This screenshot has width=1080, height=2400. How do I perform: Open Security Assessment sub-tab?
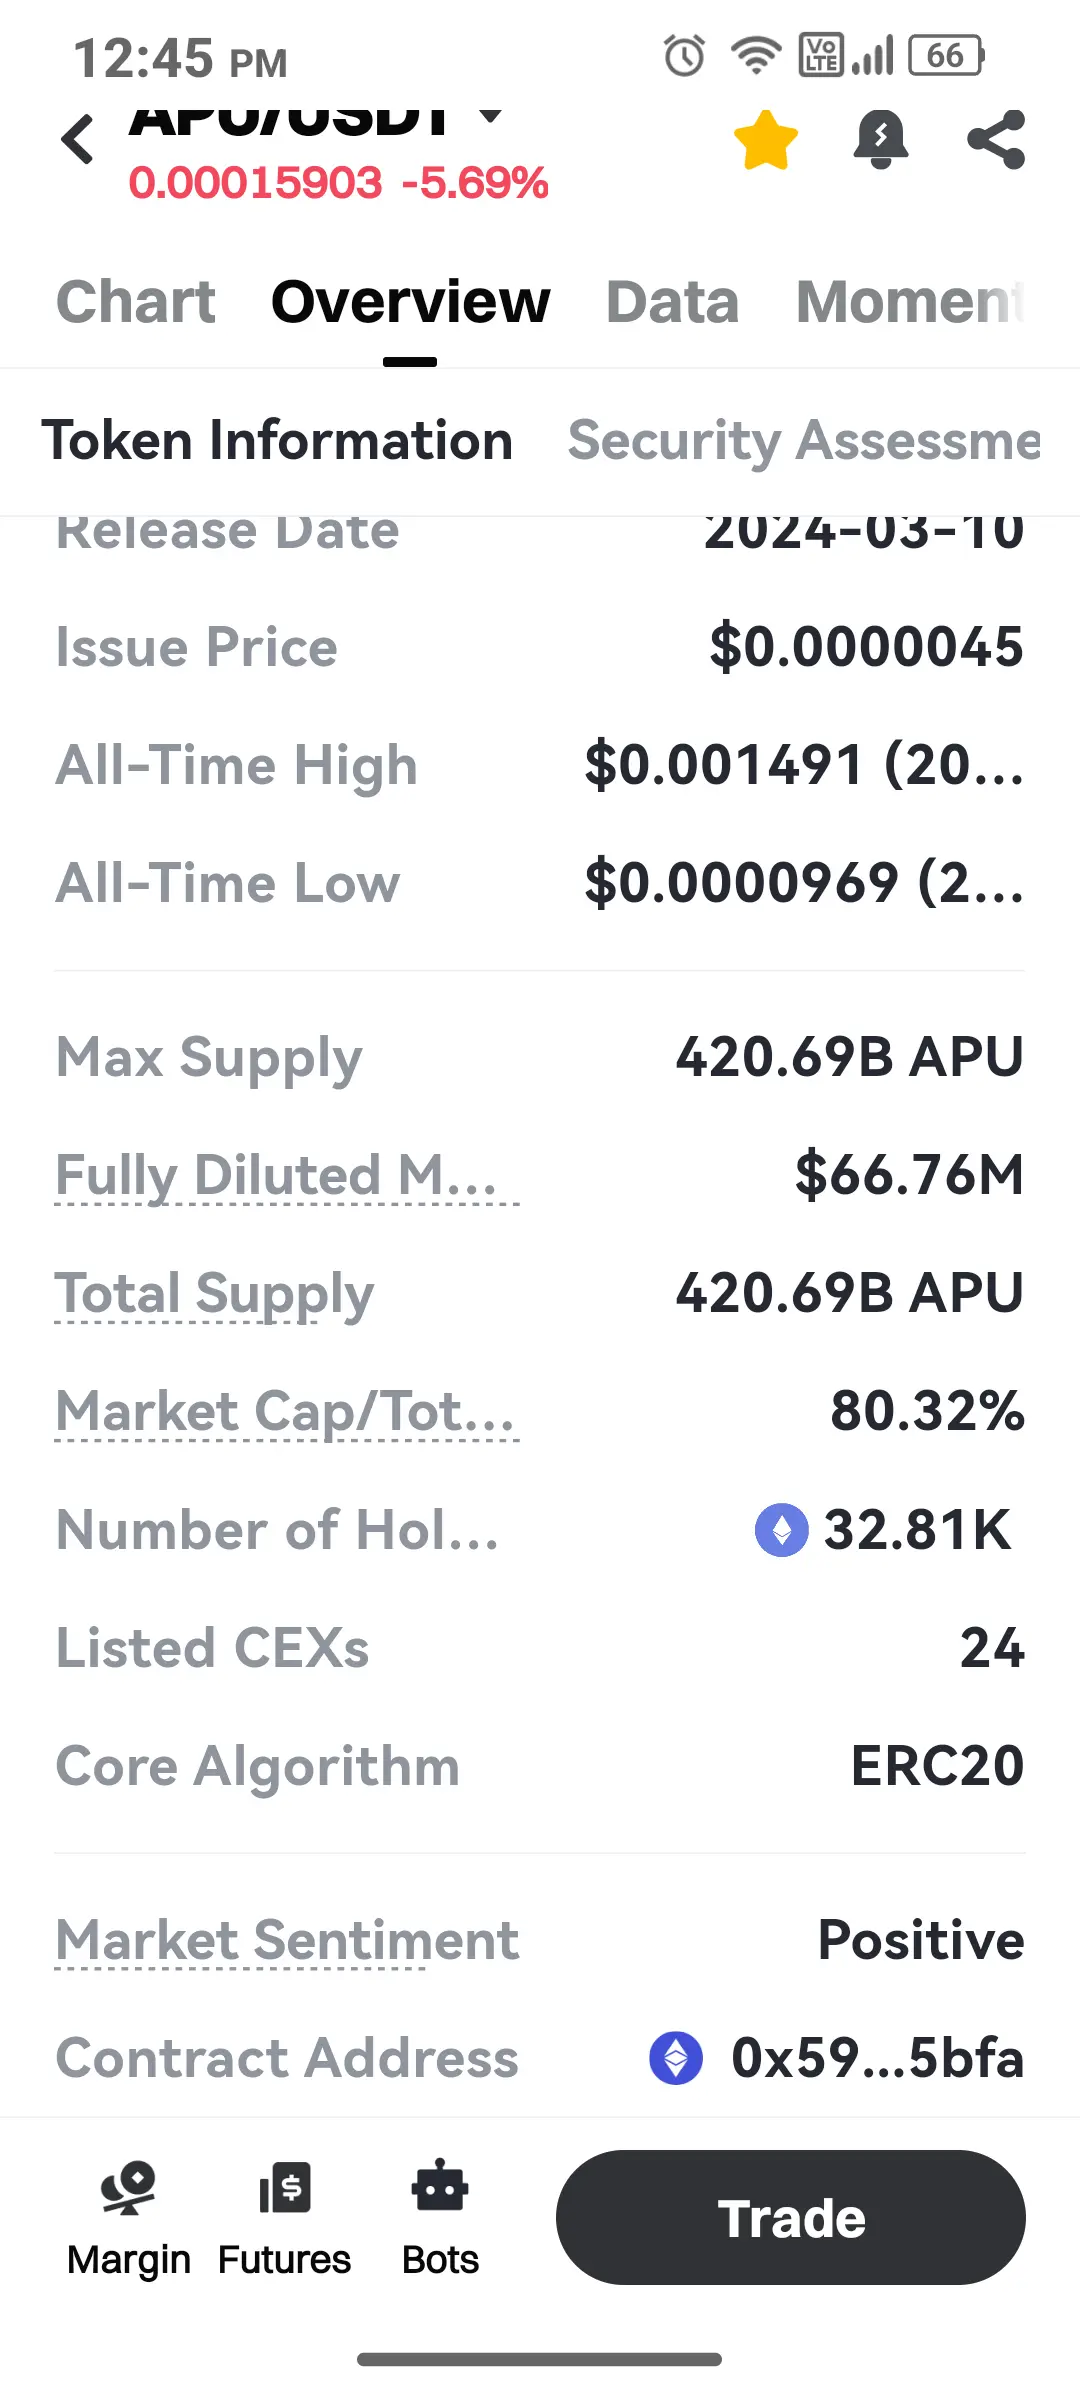click(x=804, y=441)
